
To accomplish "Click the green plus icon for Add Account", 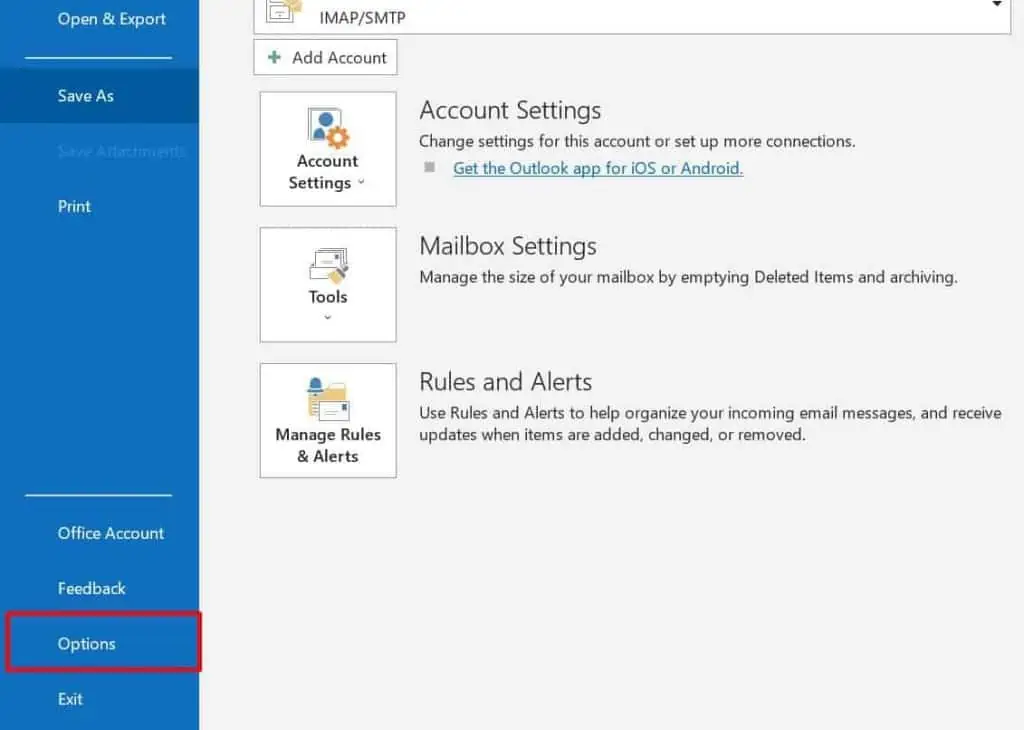I will [x=274, y=57].
